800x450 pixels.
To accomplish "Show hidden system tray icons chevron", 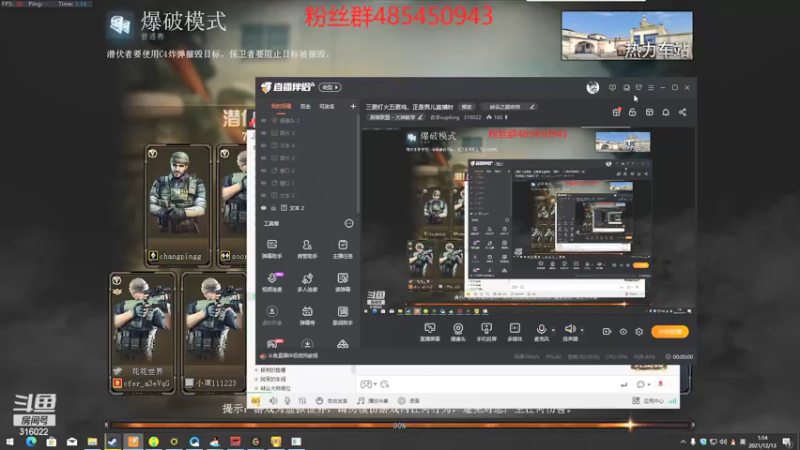I will tap(683, 442).
